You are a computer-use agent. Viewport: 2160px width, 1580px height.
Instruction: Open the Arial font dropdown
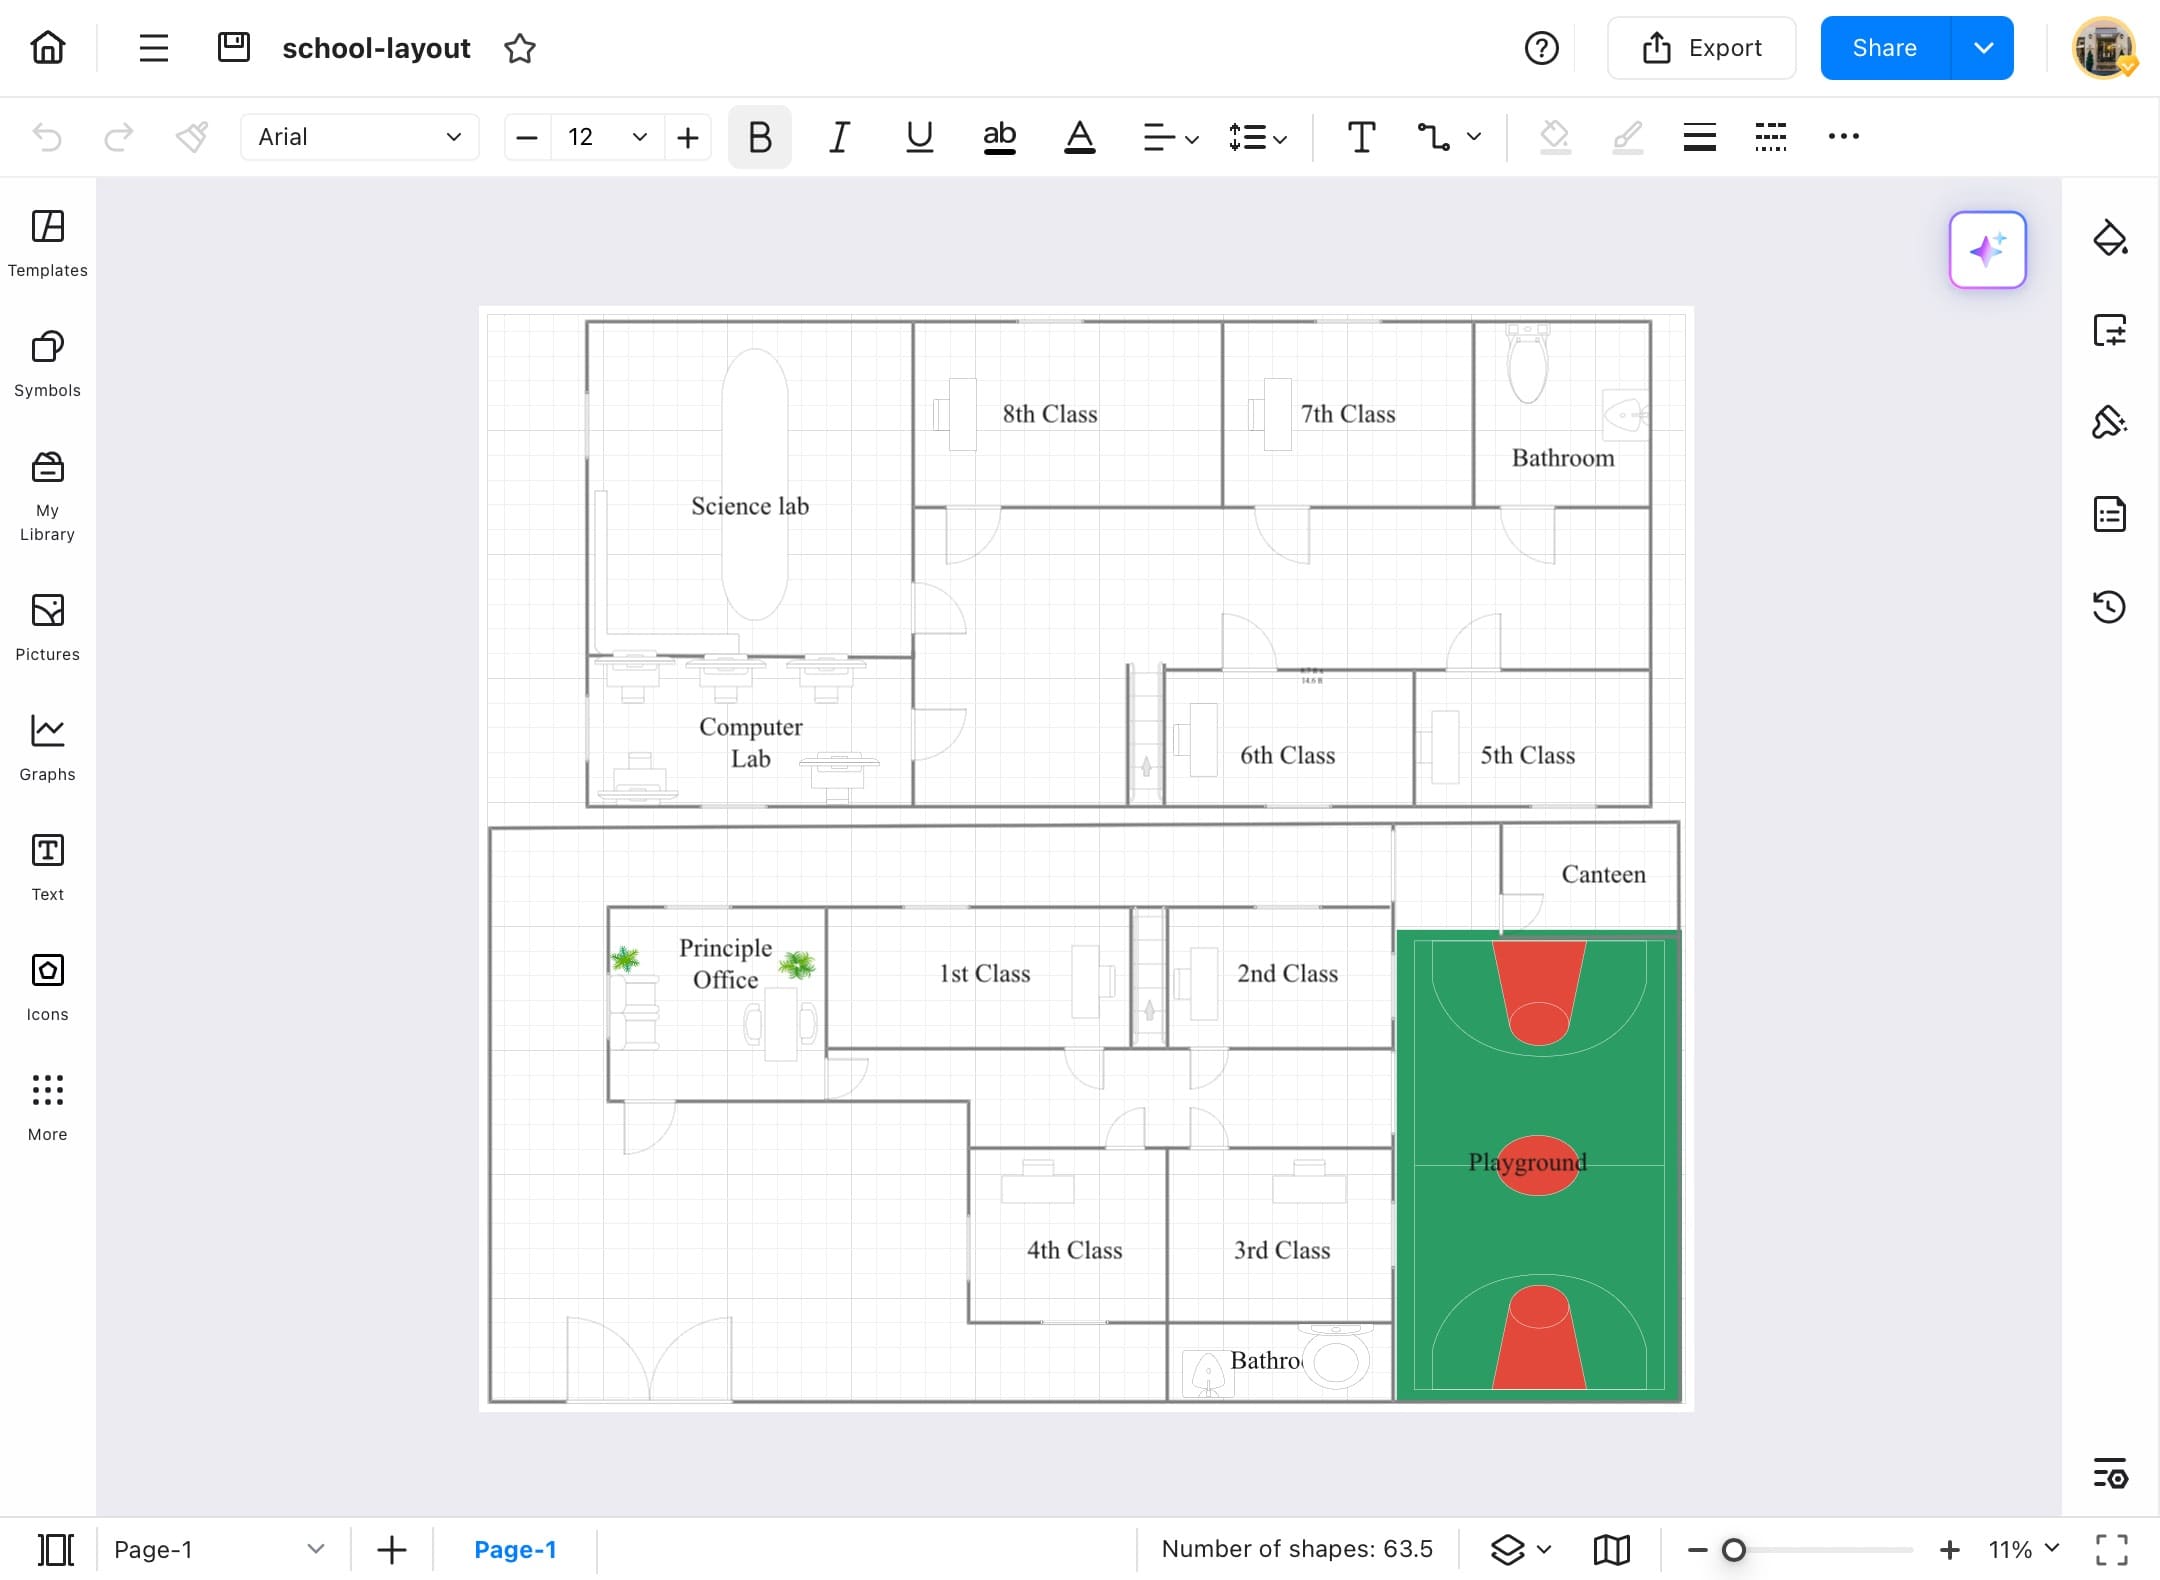tap(359, 137)
